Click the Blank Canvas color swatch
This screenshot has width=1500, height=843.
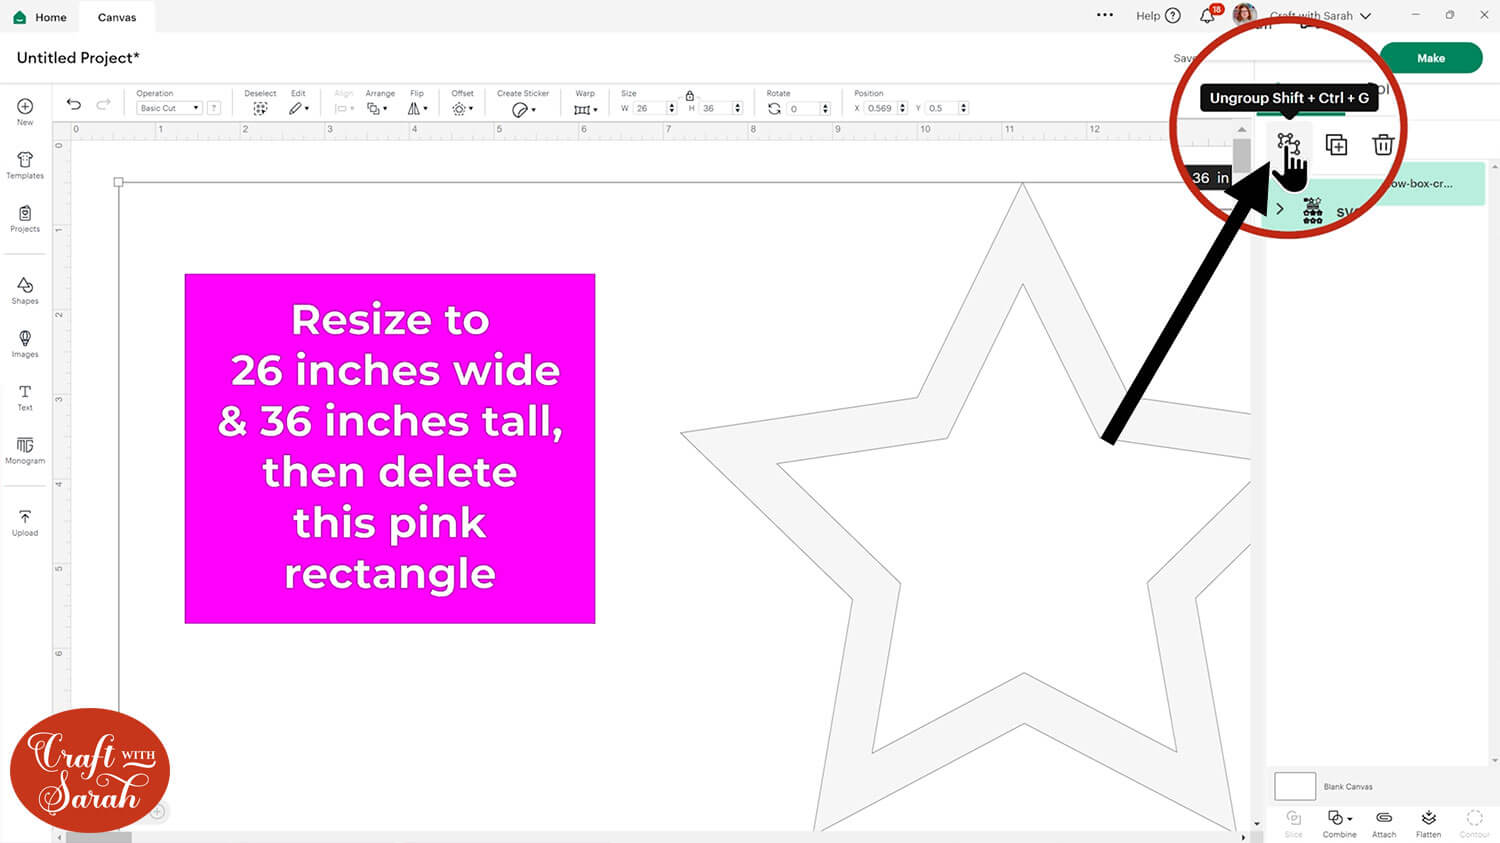pos(1295,786)
